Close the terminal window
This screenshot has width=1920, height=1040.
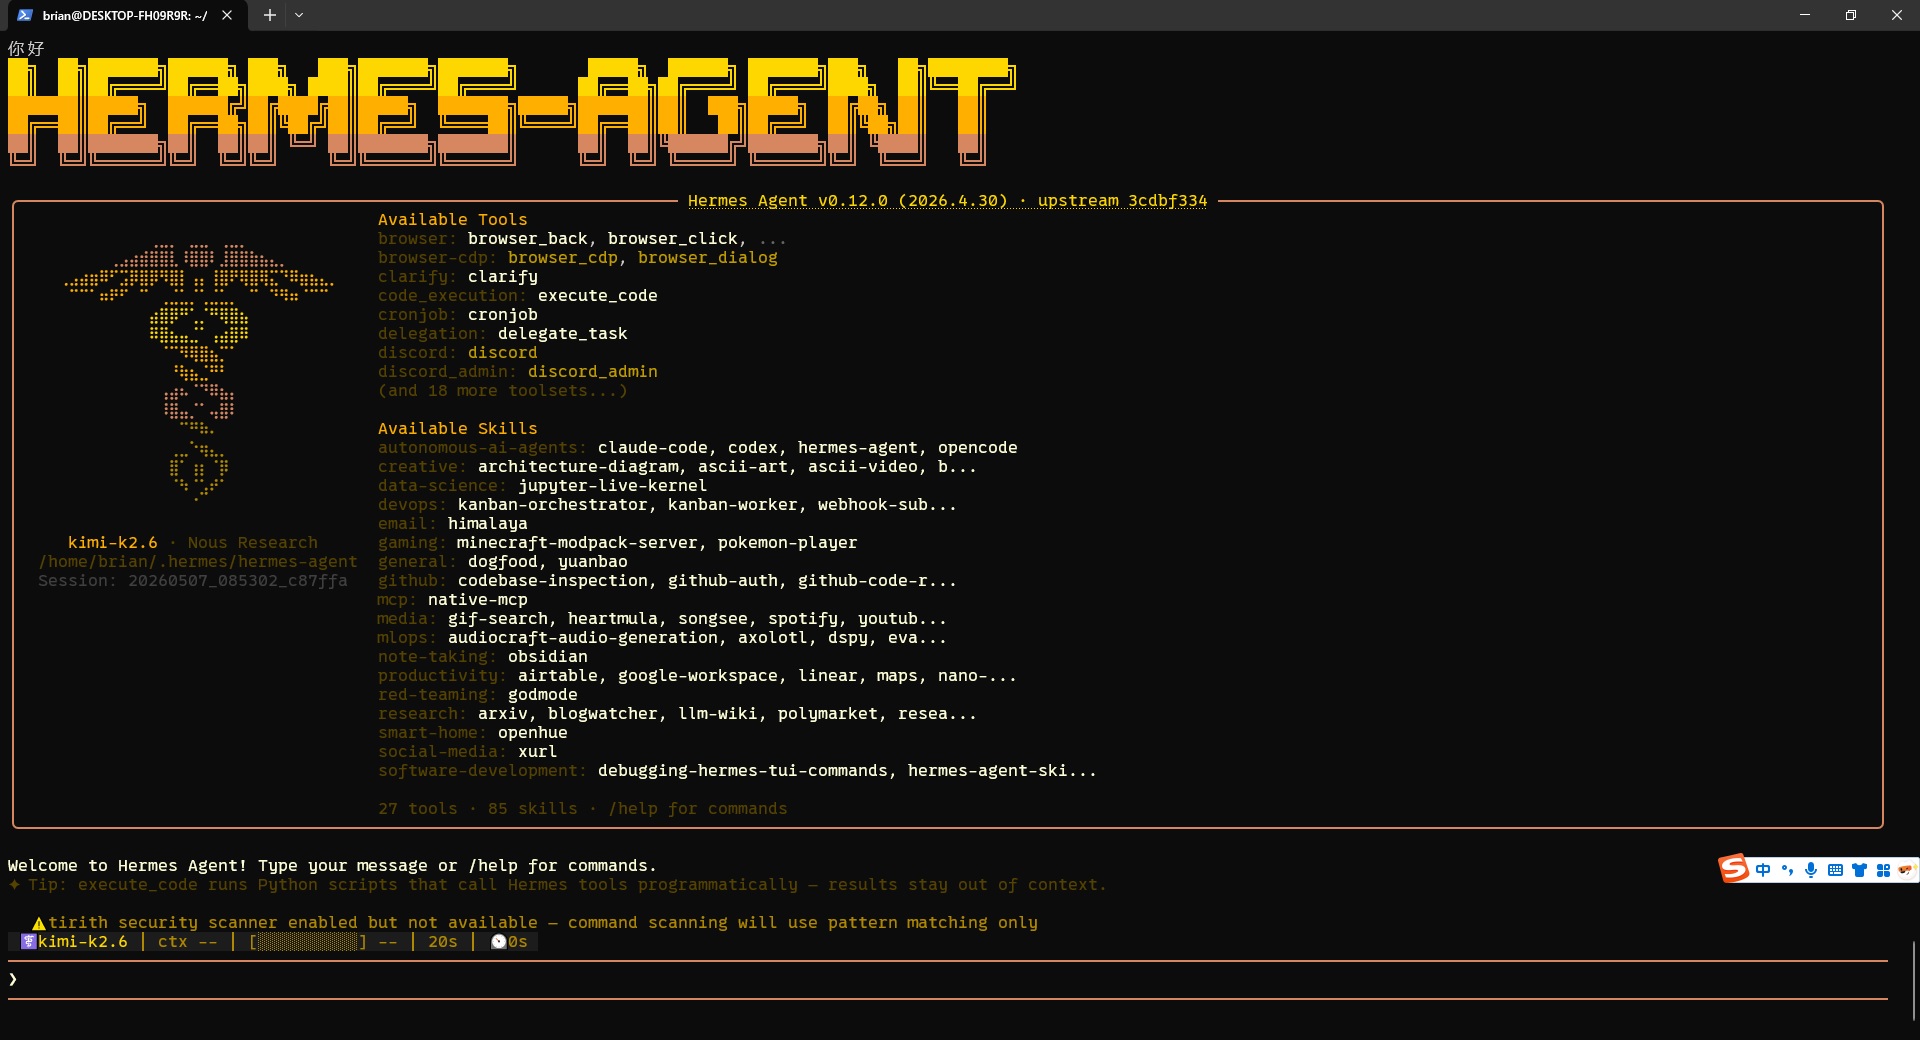pyautogui.click(x=1897, y=15)
